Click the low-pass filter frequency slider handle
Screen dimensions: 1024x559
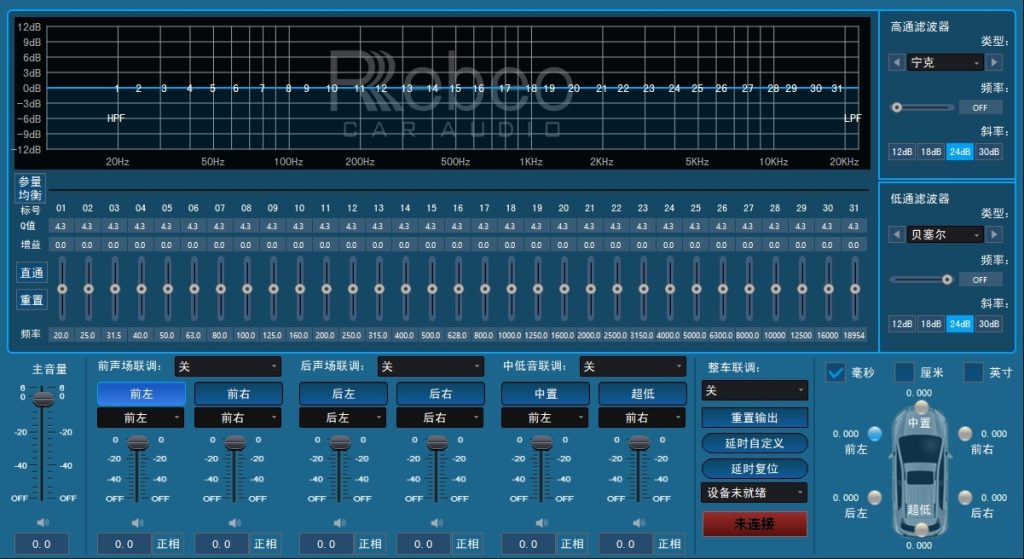tap(947, 280)
